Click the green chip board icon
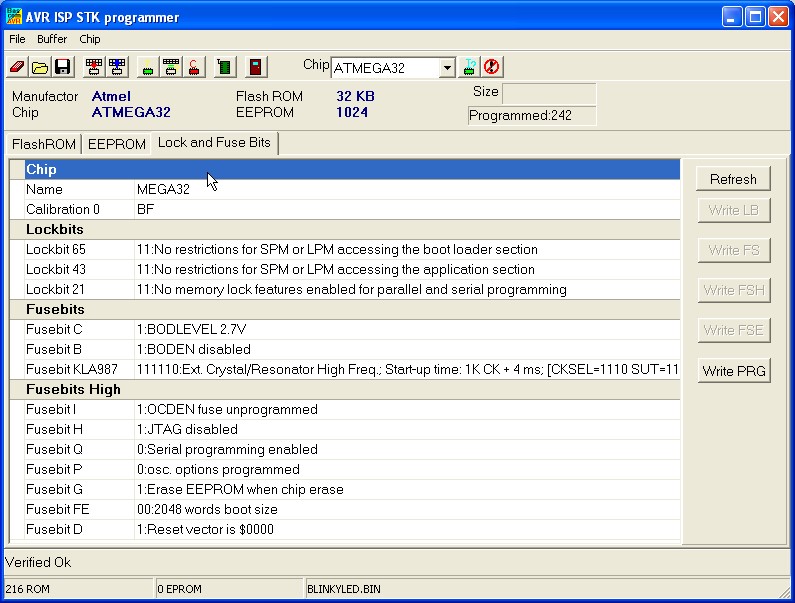Image resolution: width=795 pixels, height=603 pixels. tap(225, 67)
